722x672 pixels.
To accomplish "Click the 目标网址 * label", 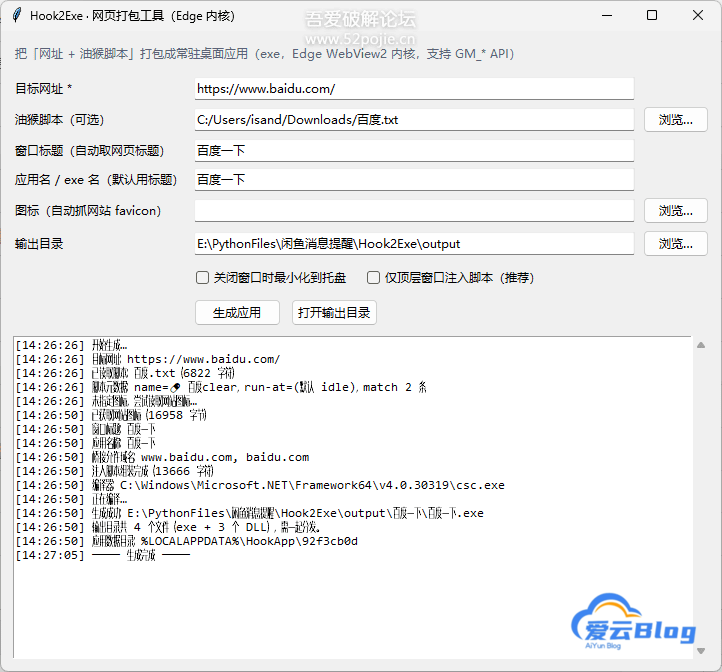I will 43,88.
